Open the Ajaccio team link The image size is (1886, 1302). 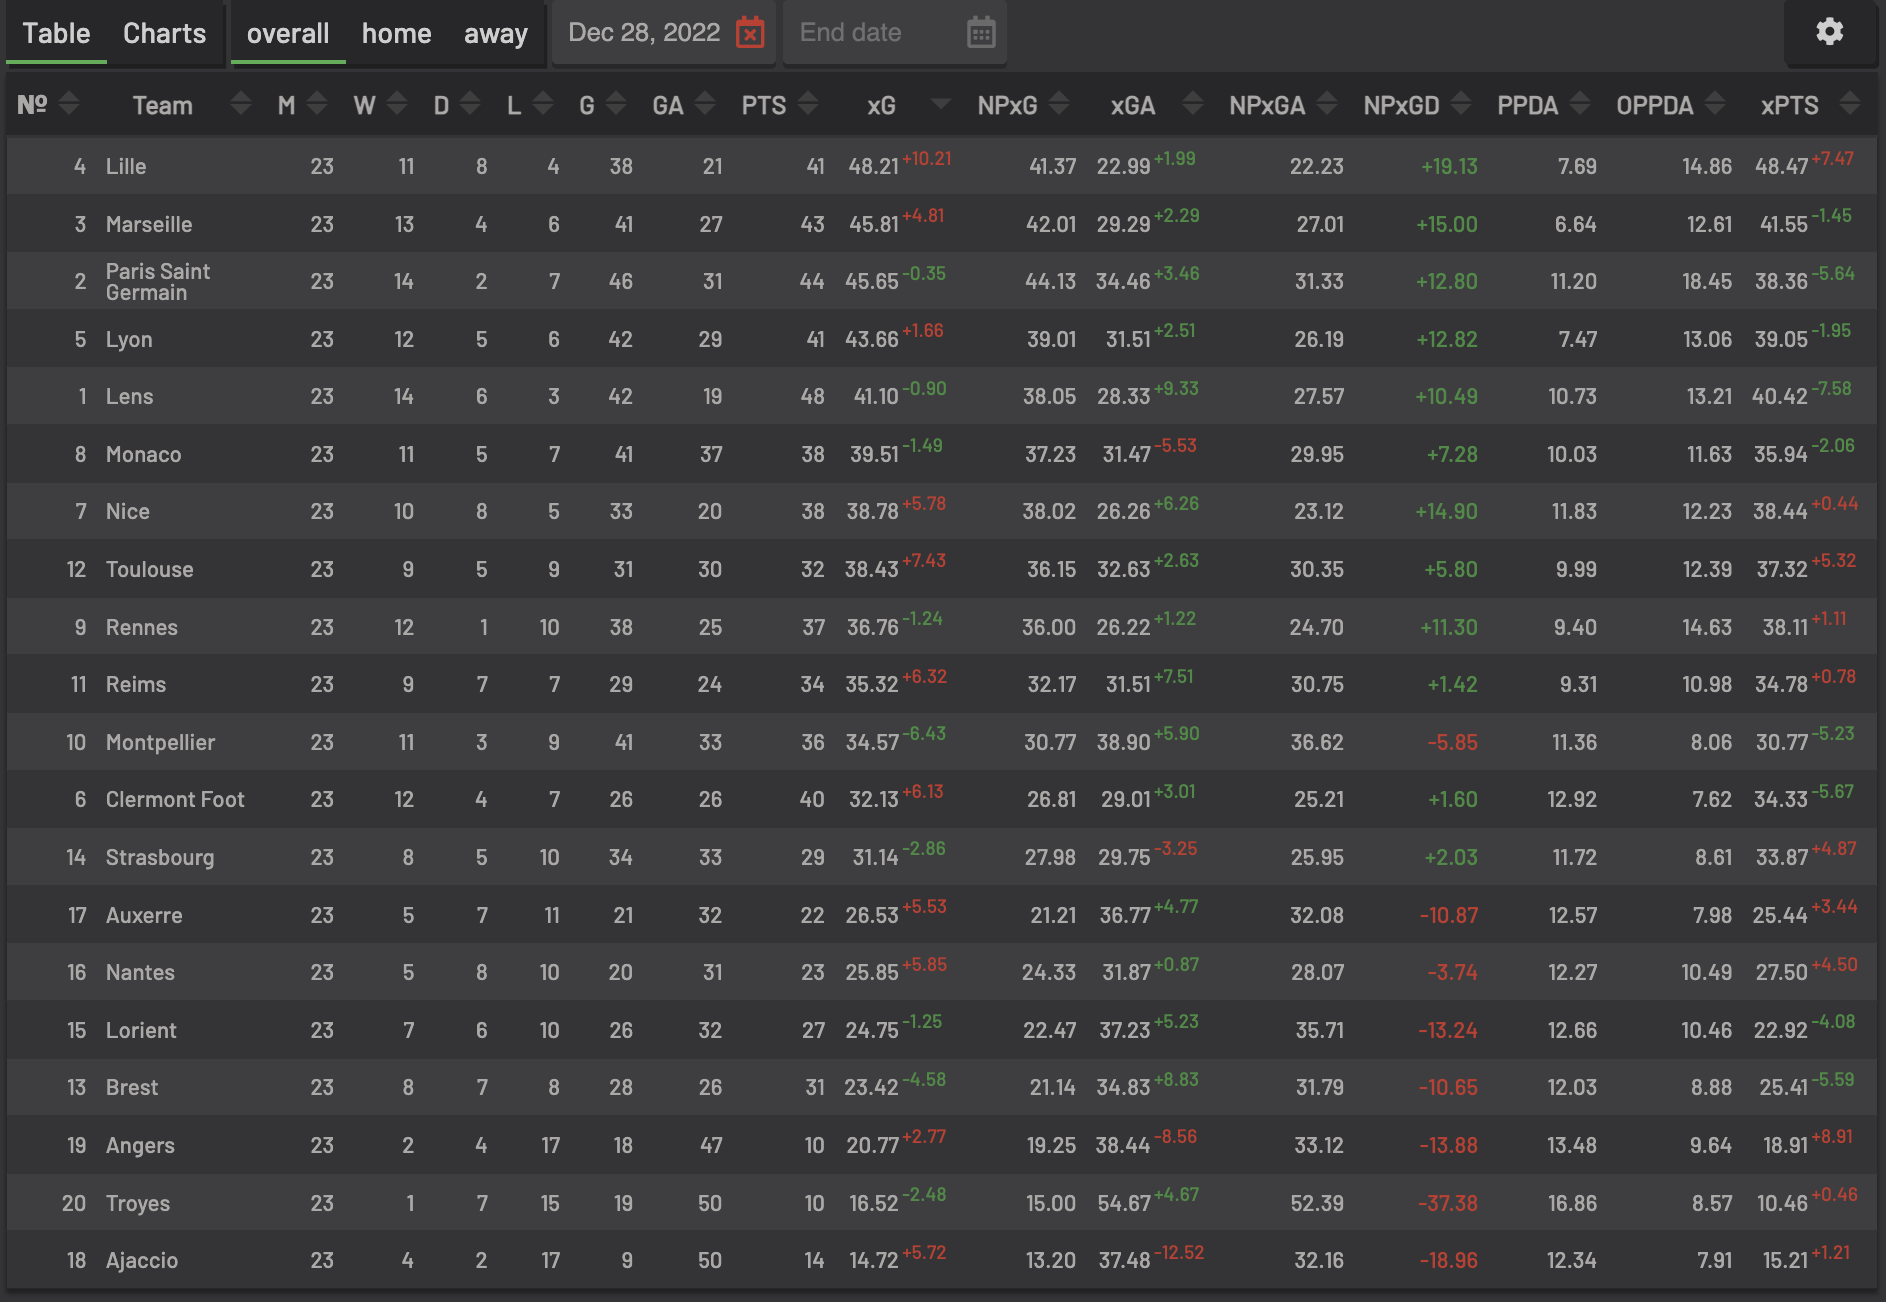click(x=142, y=1260)
